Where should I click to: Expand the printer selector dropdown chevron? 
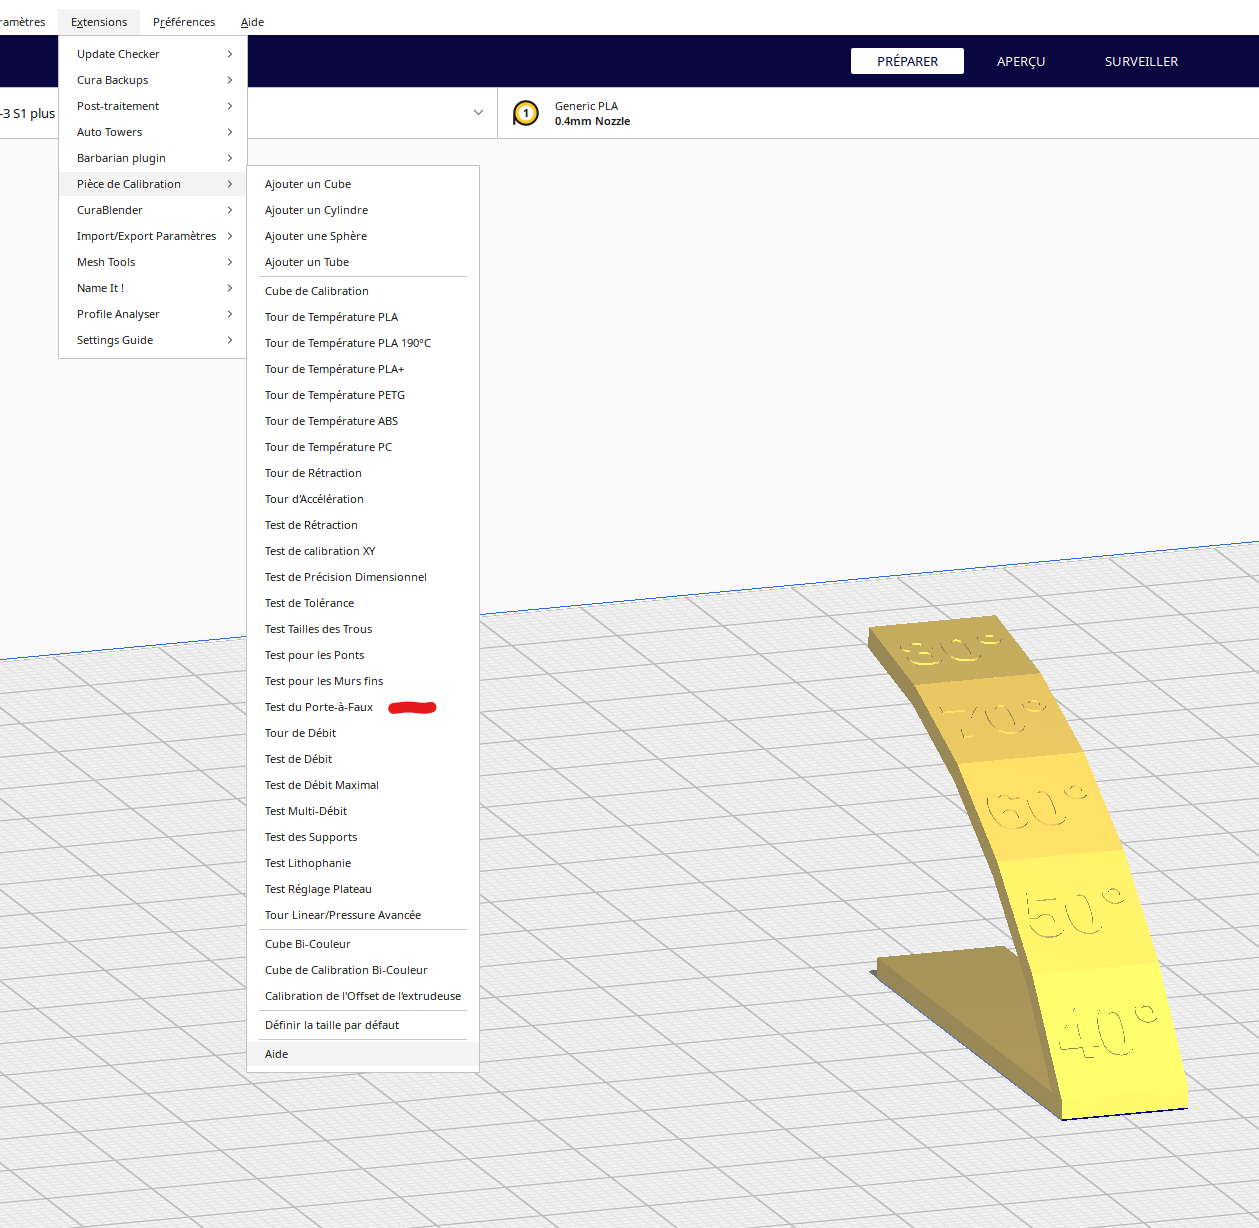coord(478,113)
